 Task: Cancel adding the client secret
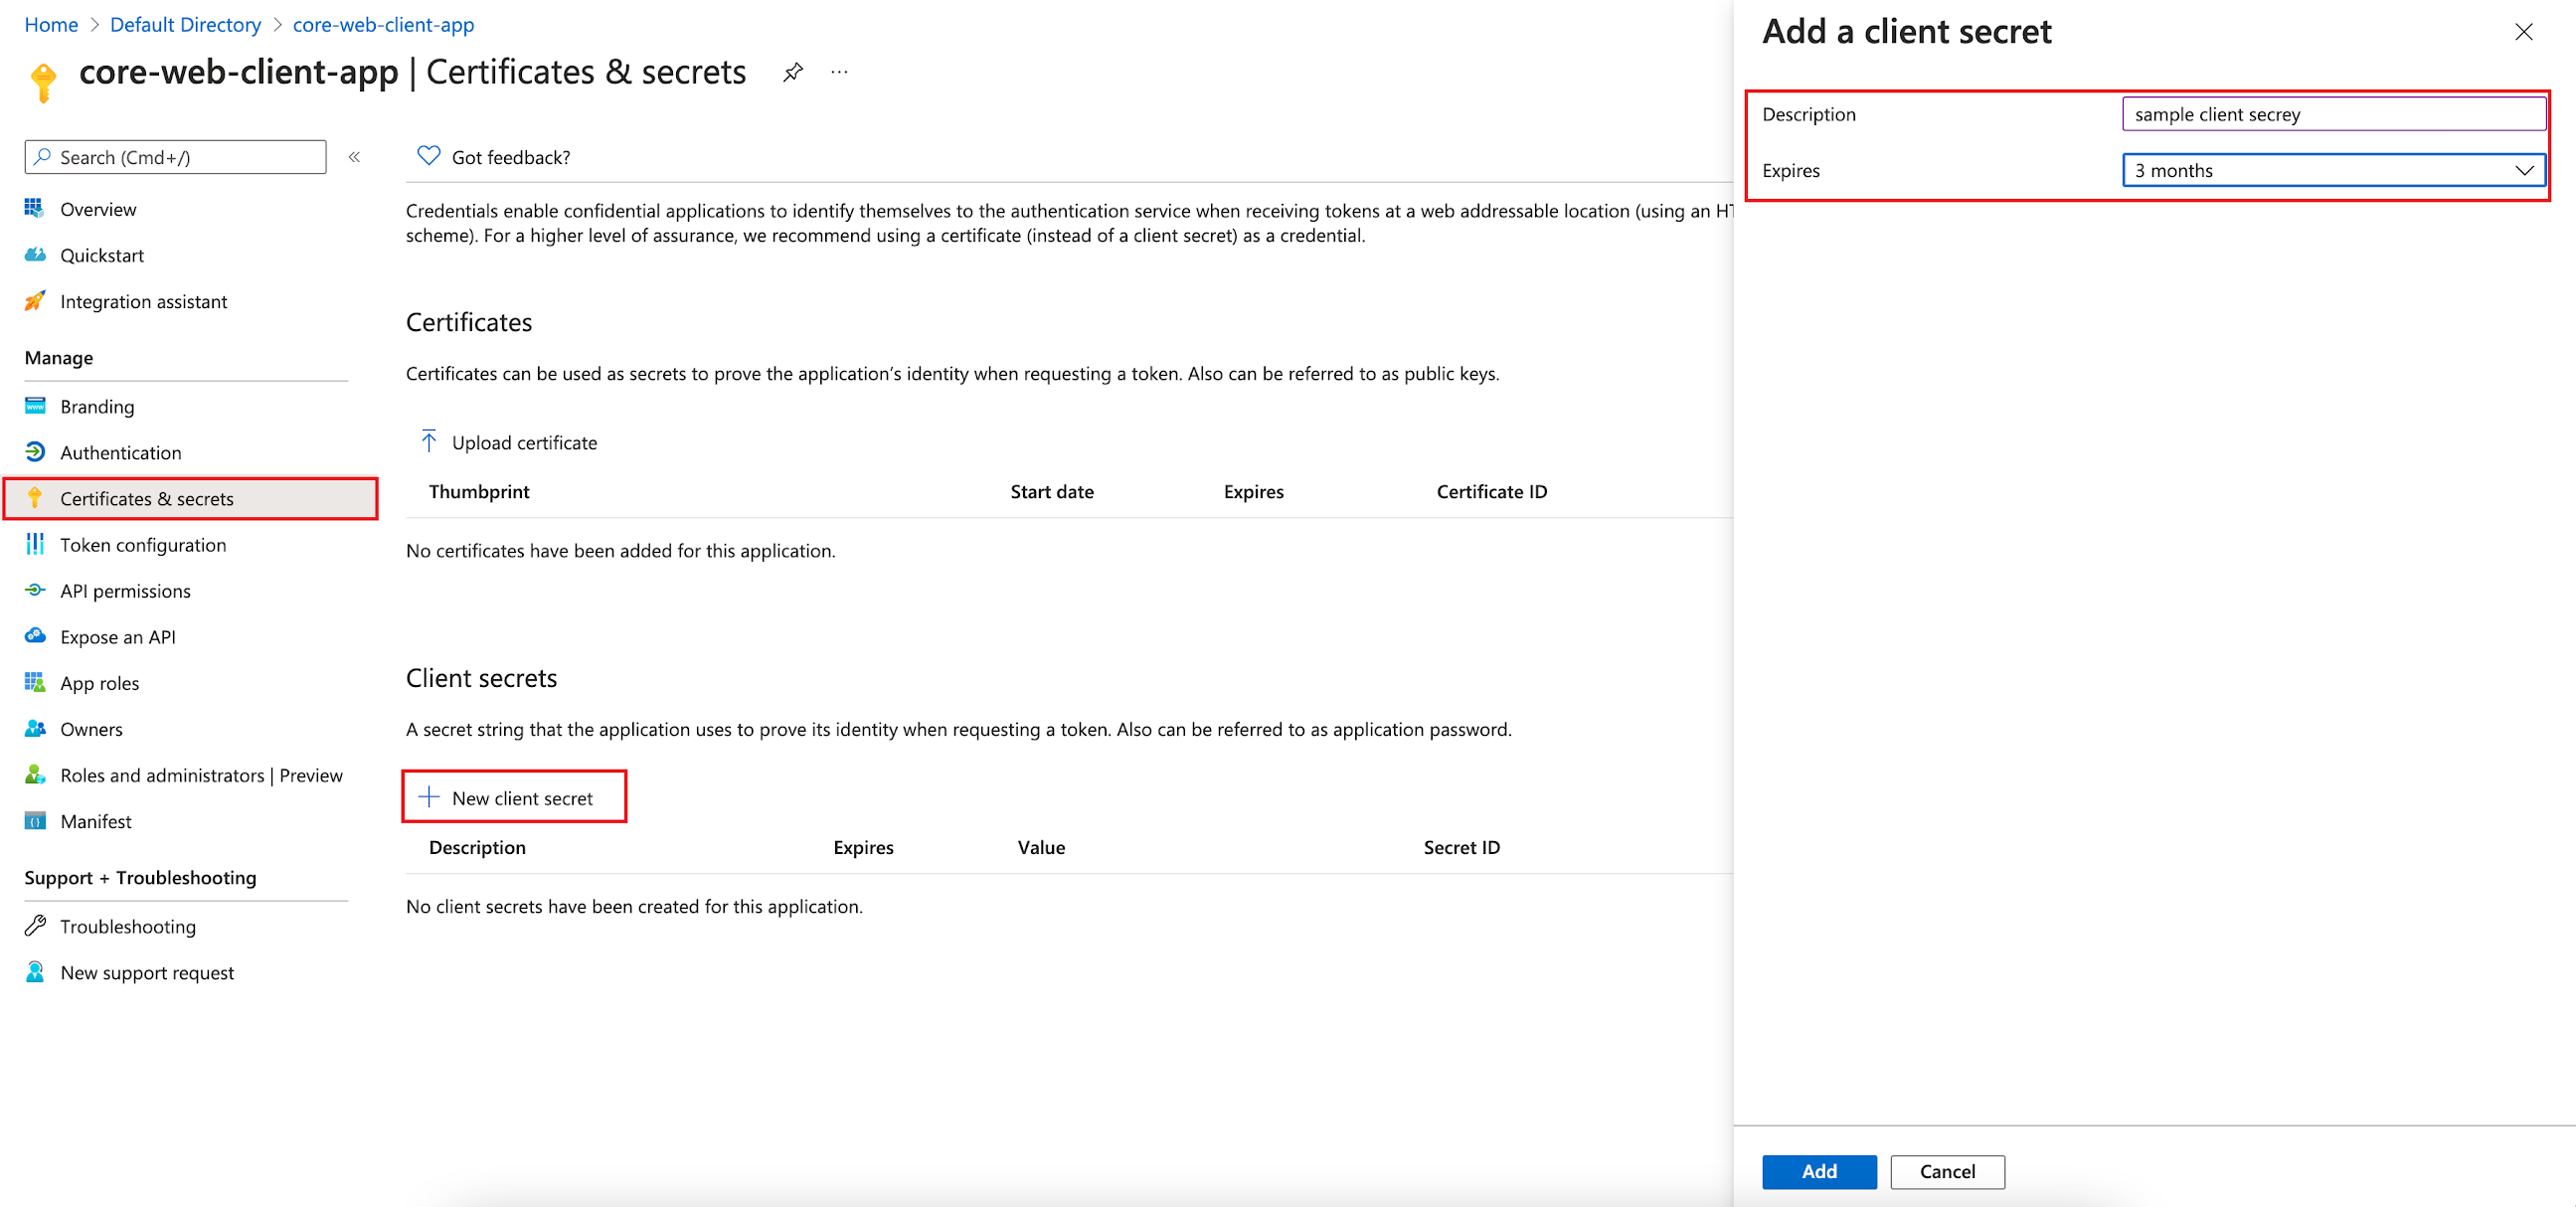click(x=1946, y=1171)
